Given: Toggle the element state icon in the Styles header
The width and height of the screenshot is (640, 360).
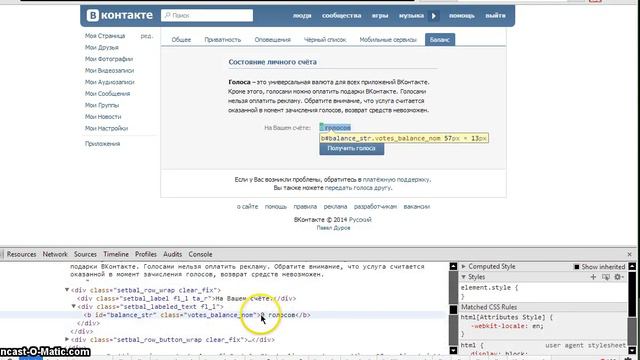Looking at the screenshot, I should pyautogui.click(x=606, y=277).
